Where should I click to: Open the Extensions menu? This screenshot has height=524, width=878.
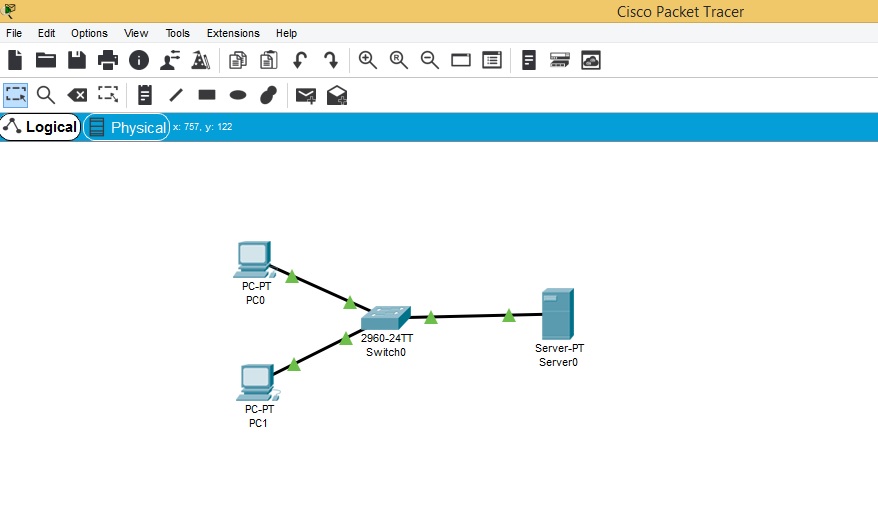click(x=233, y=33)
